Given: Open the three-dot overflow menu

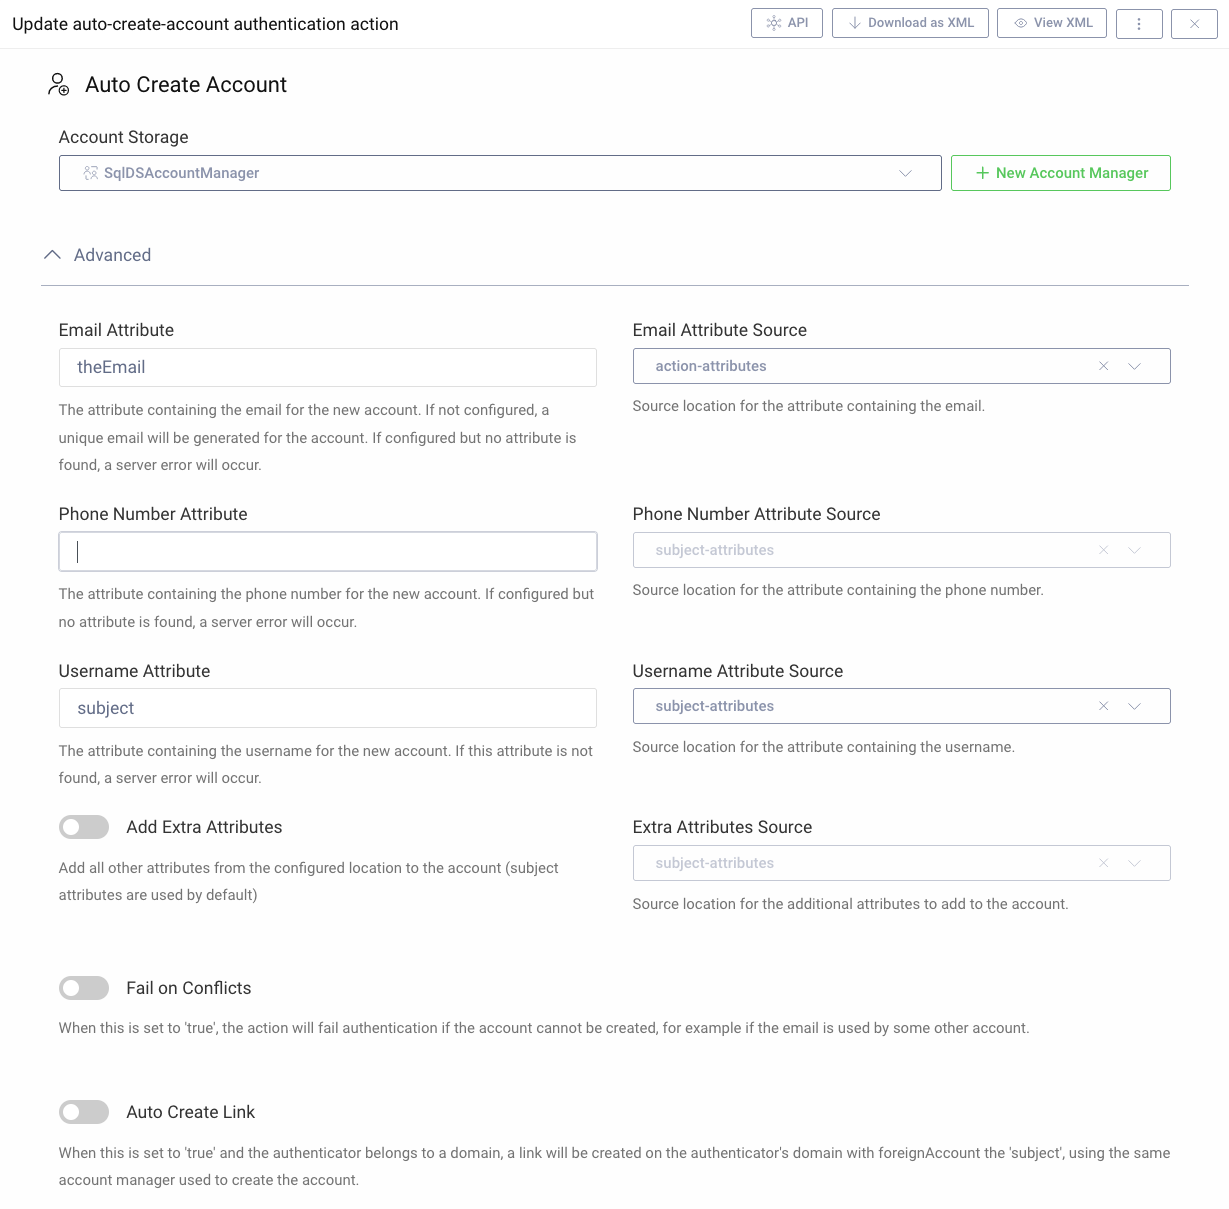Looking at the screenshot, I should (x=1139, y=22).
